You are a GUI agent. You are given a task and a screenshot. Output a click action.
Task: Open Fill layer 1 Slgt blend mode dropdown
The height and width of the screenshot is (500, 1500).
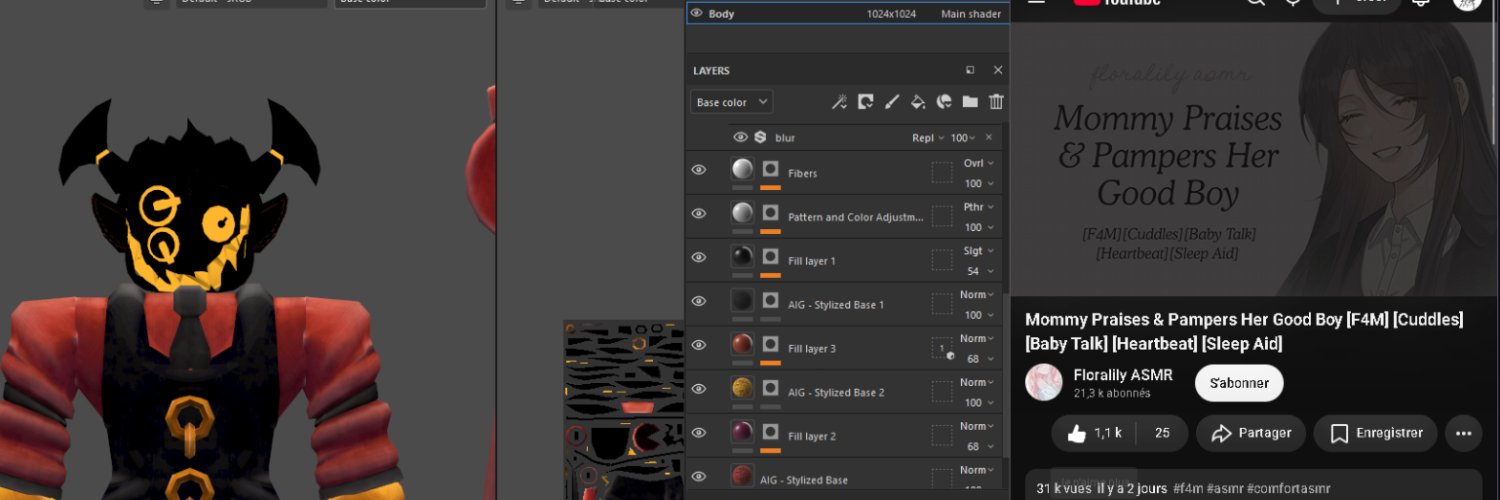tap(979, 251)
